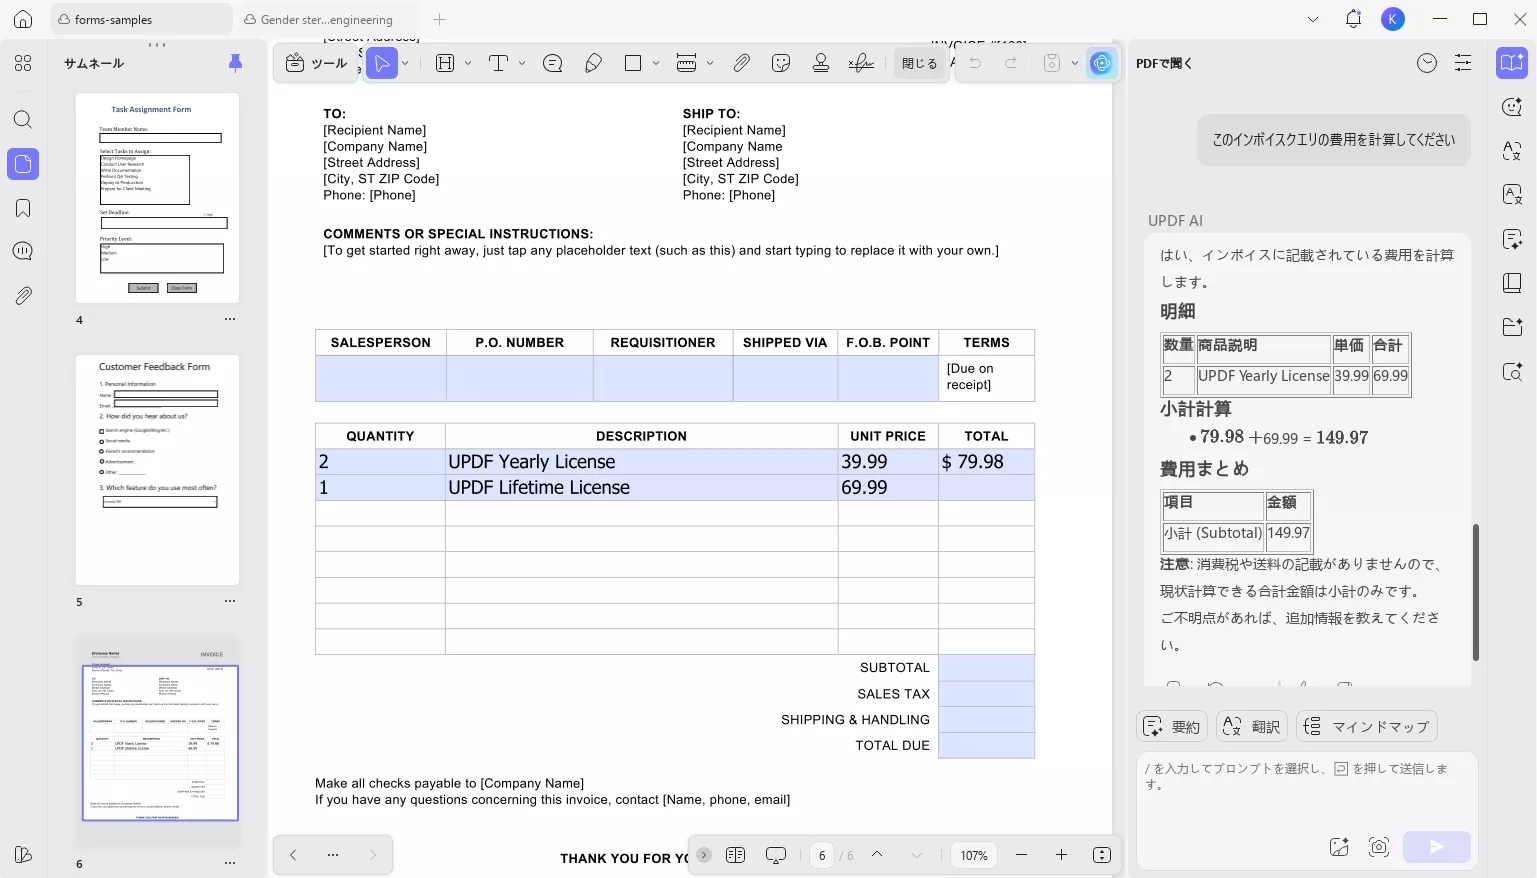Toggle the reading layout view icon
This screenshot has width=1537, height=878.
pyautogui.click(x=735, y=855)
